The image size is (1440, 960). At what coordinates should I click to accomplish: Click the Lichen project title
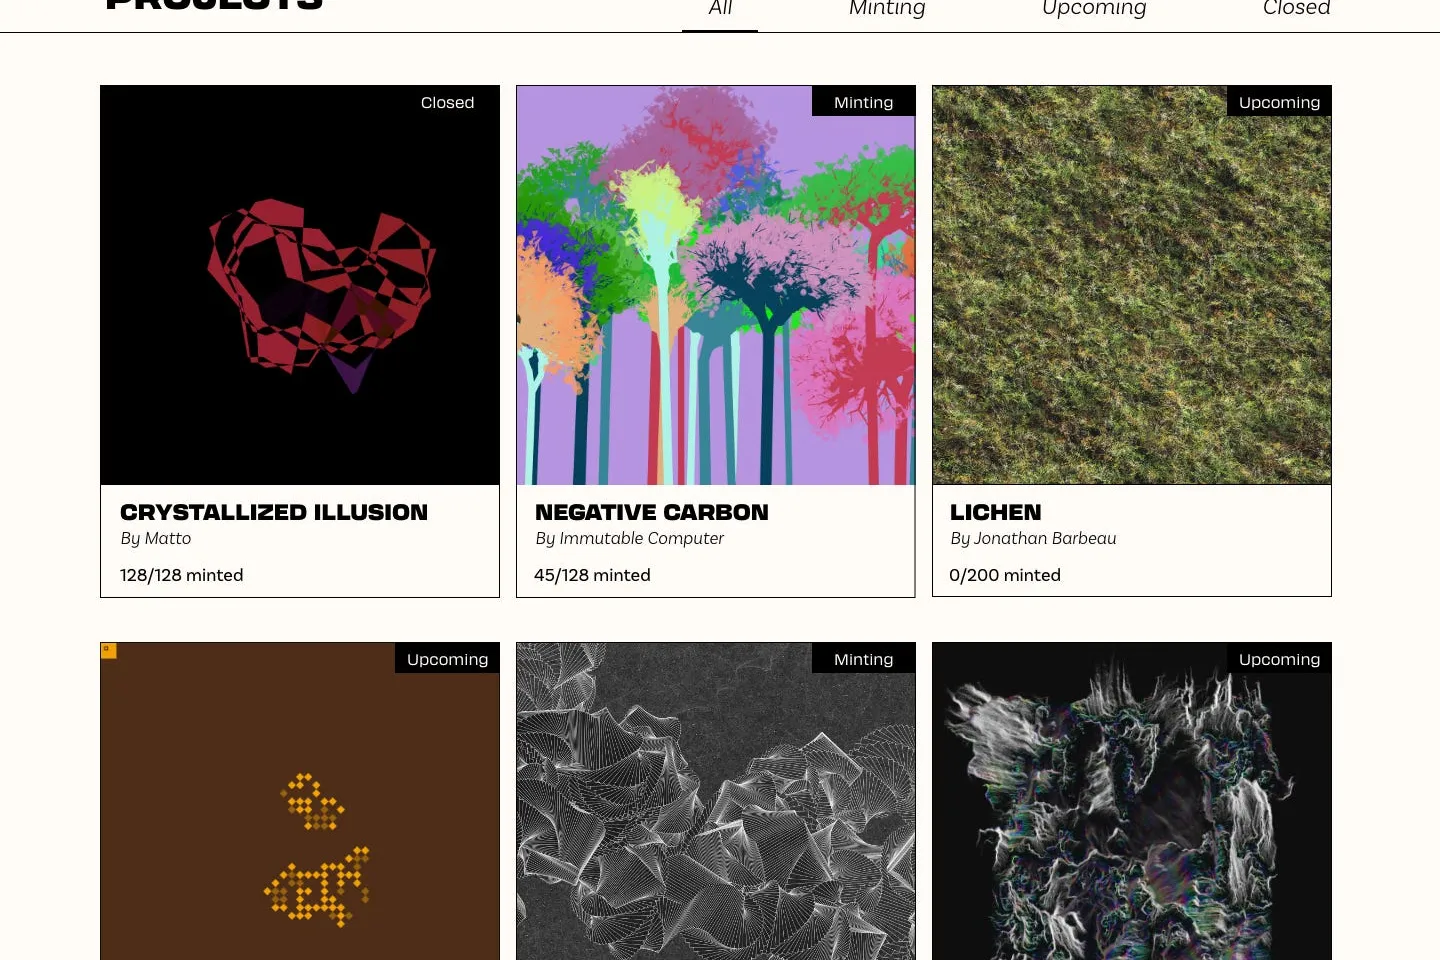pyautogui.click(x=996, y=512)
